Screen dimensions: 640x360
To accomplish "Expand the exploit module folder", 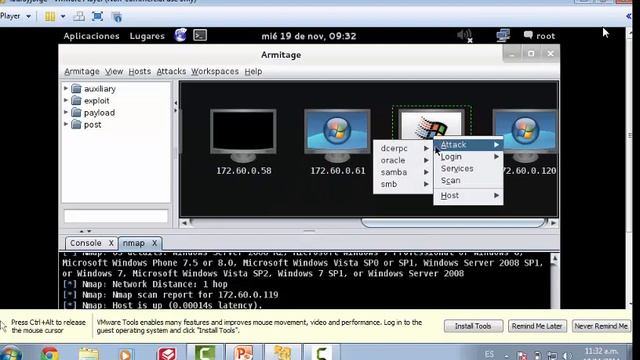I will [66, 100].
